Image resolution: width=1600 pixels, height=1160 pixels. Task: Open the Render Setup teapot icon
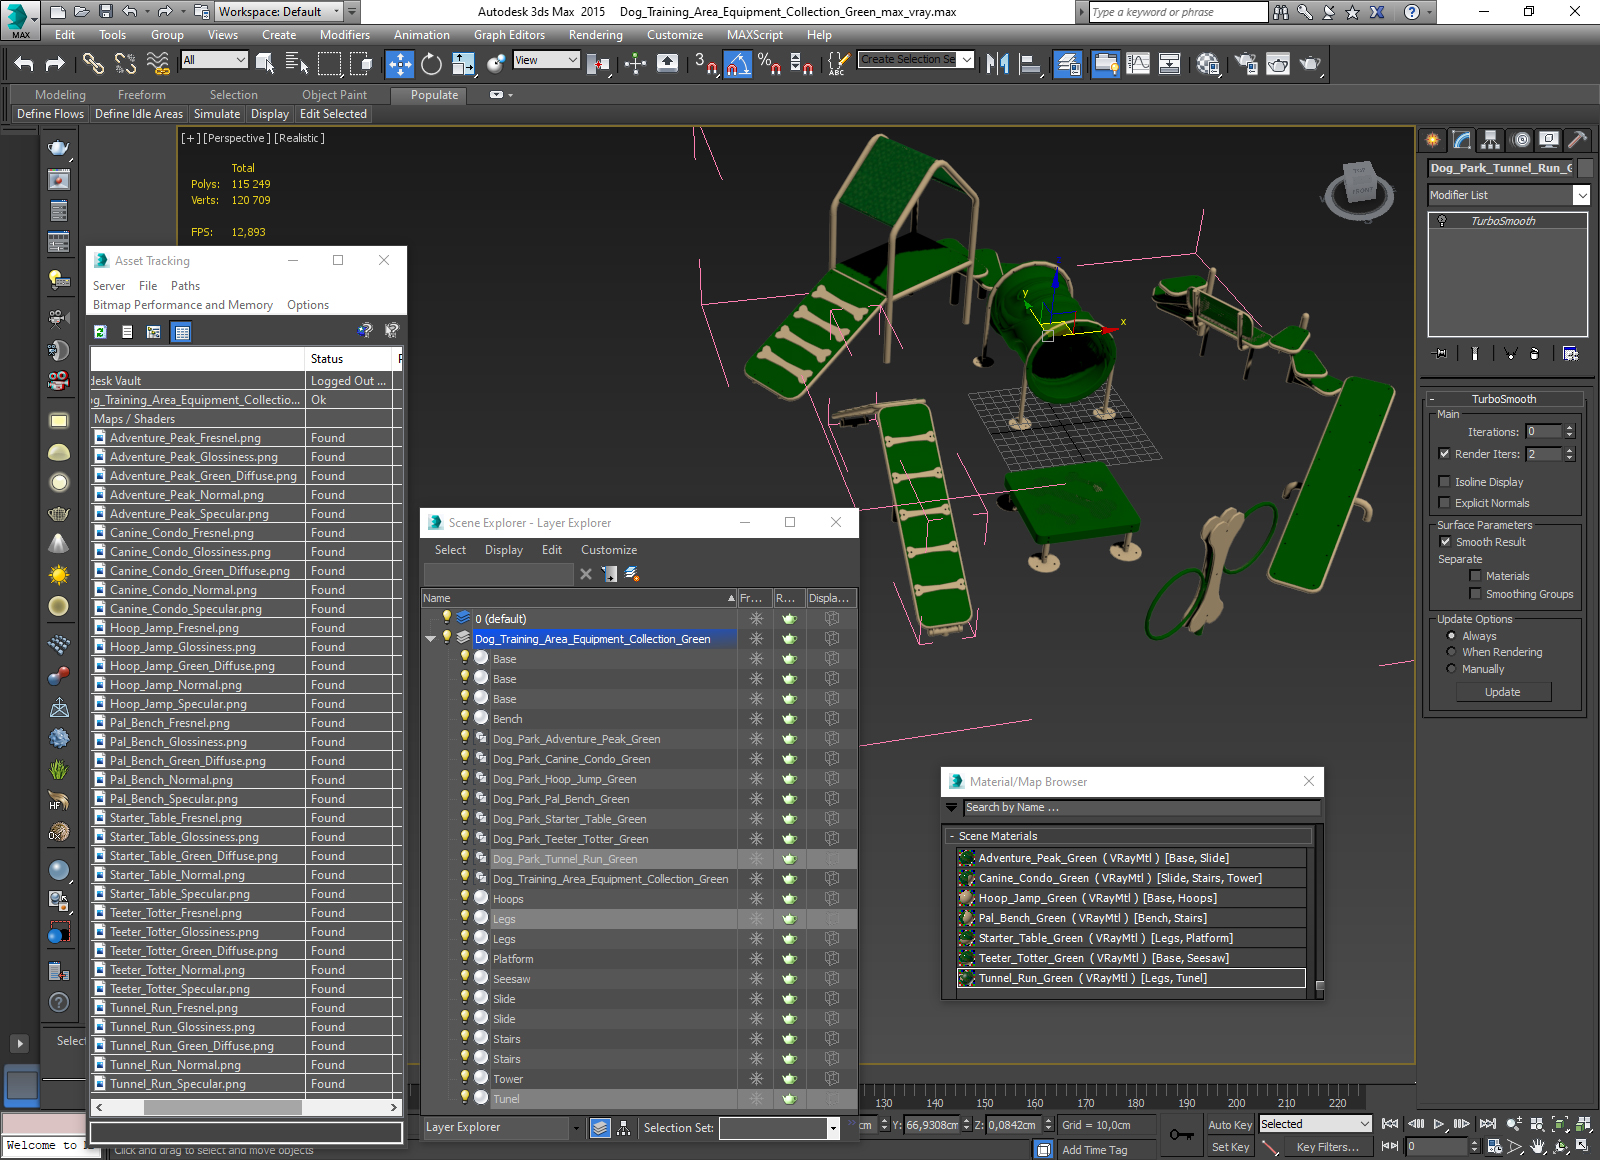tap(1246, 64)
